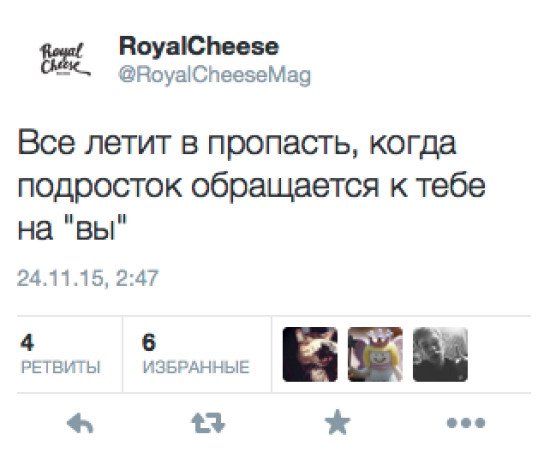
Task: Click the РЕТВИТЫ label
Action: click(x=61, y=367)
